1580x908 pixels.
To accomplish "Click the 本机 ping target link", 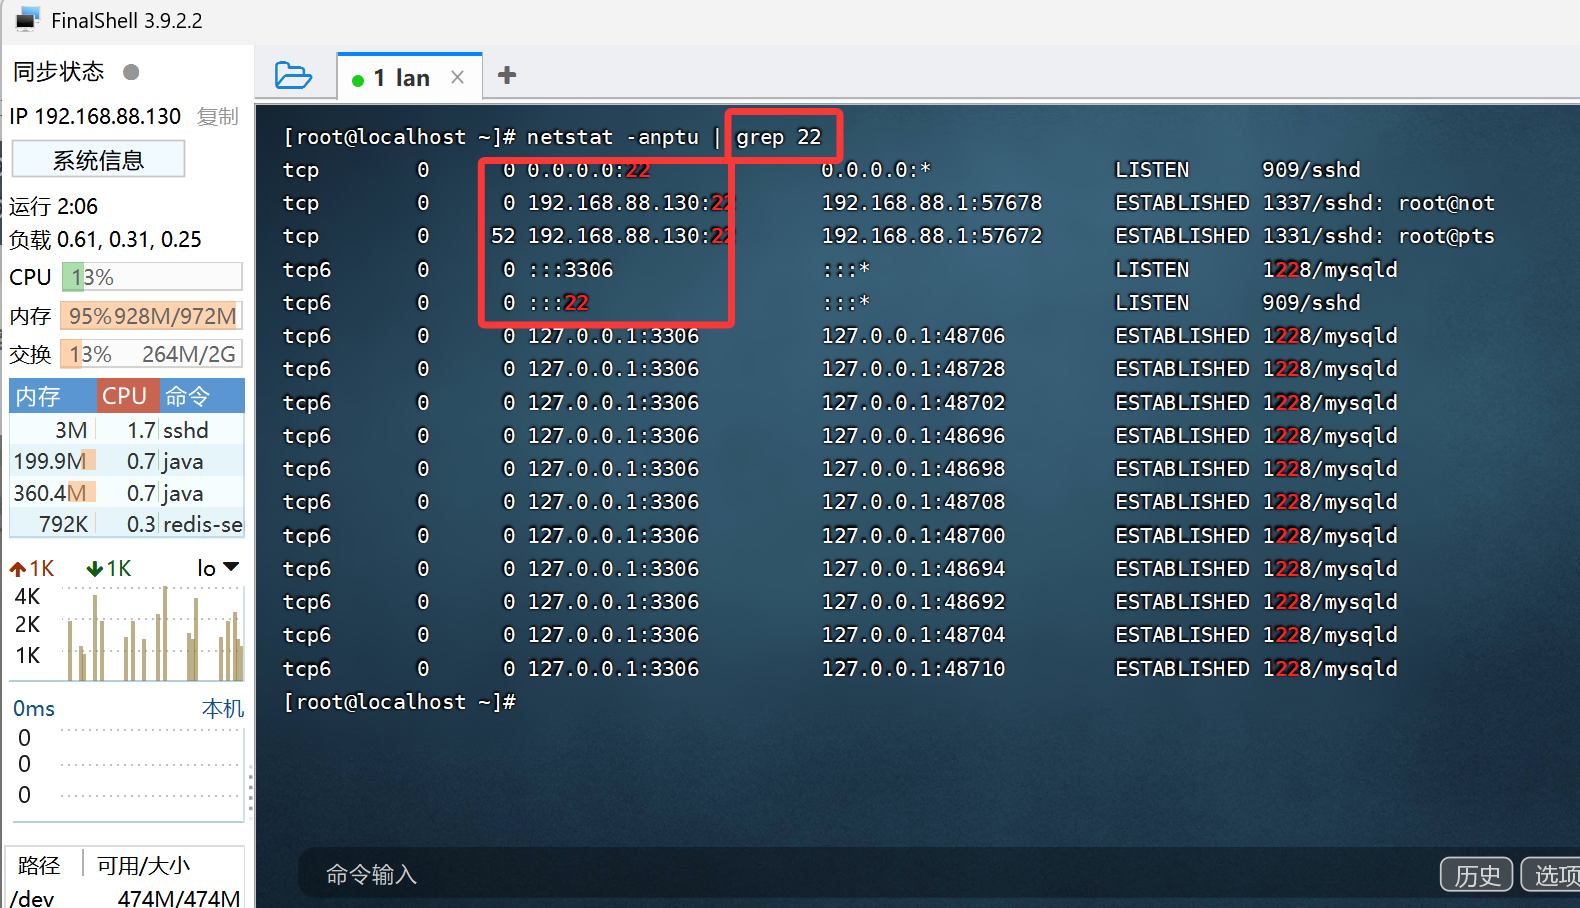I will (223, 709).
